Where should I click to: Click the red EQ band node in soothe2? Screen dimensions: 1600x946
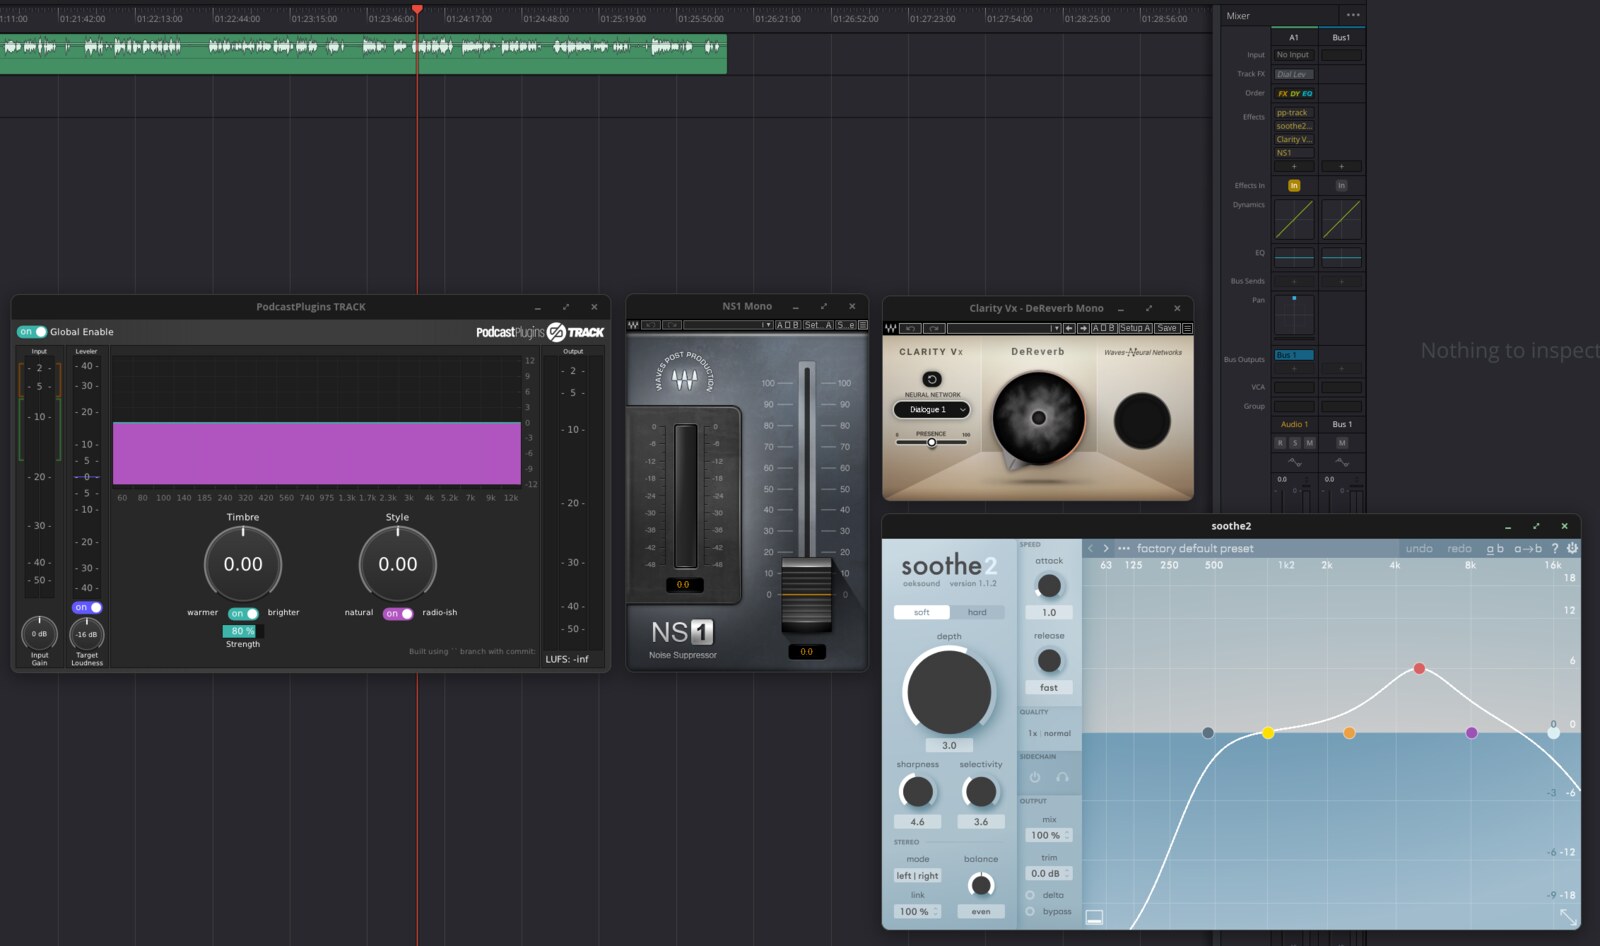1419,668
